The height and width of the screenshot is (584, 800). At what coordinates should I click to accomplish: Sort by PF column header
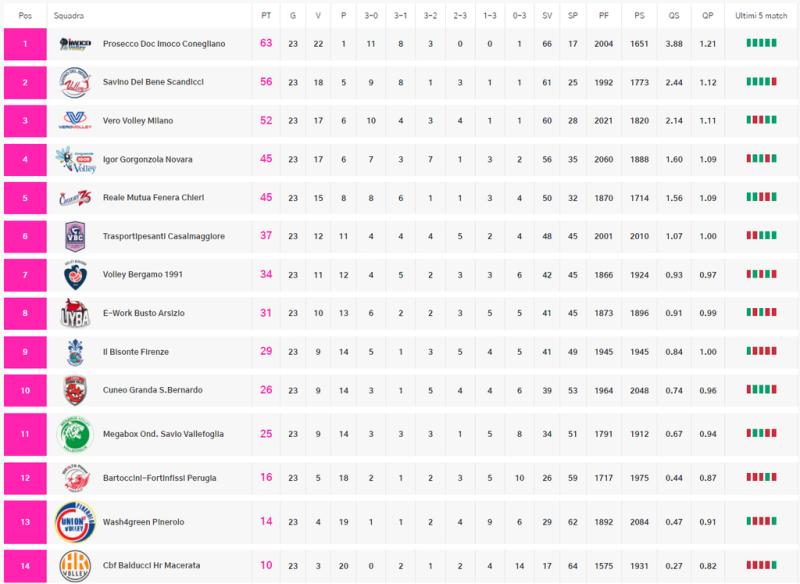(604, 16)
